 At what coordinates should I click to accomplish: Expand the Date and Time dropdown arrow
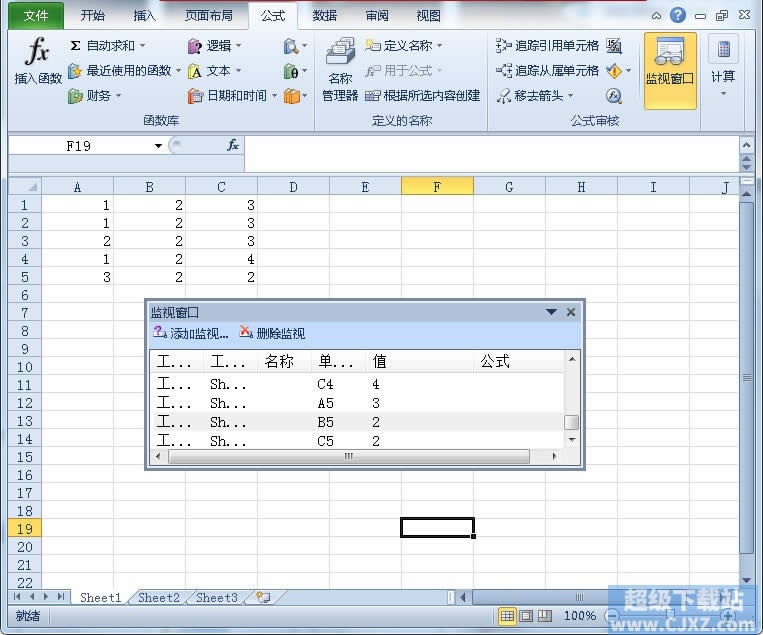(274, 96)
